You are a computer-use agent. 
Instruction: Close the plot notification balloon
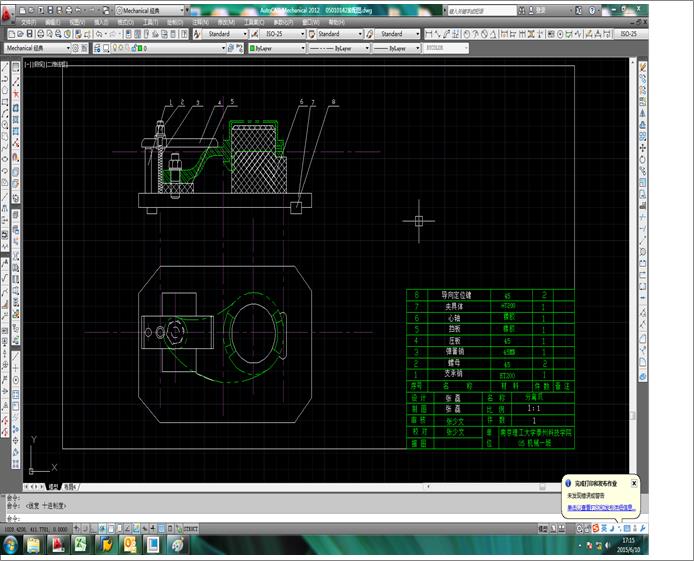634,482
